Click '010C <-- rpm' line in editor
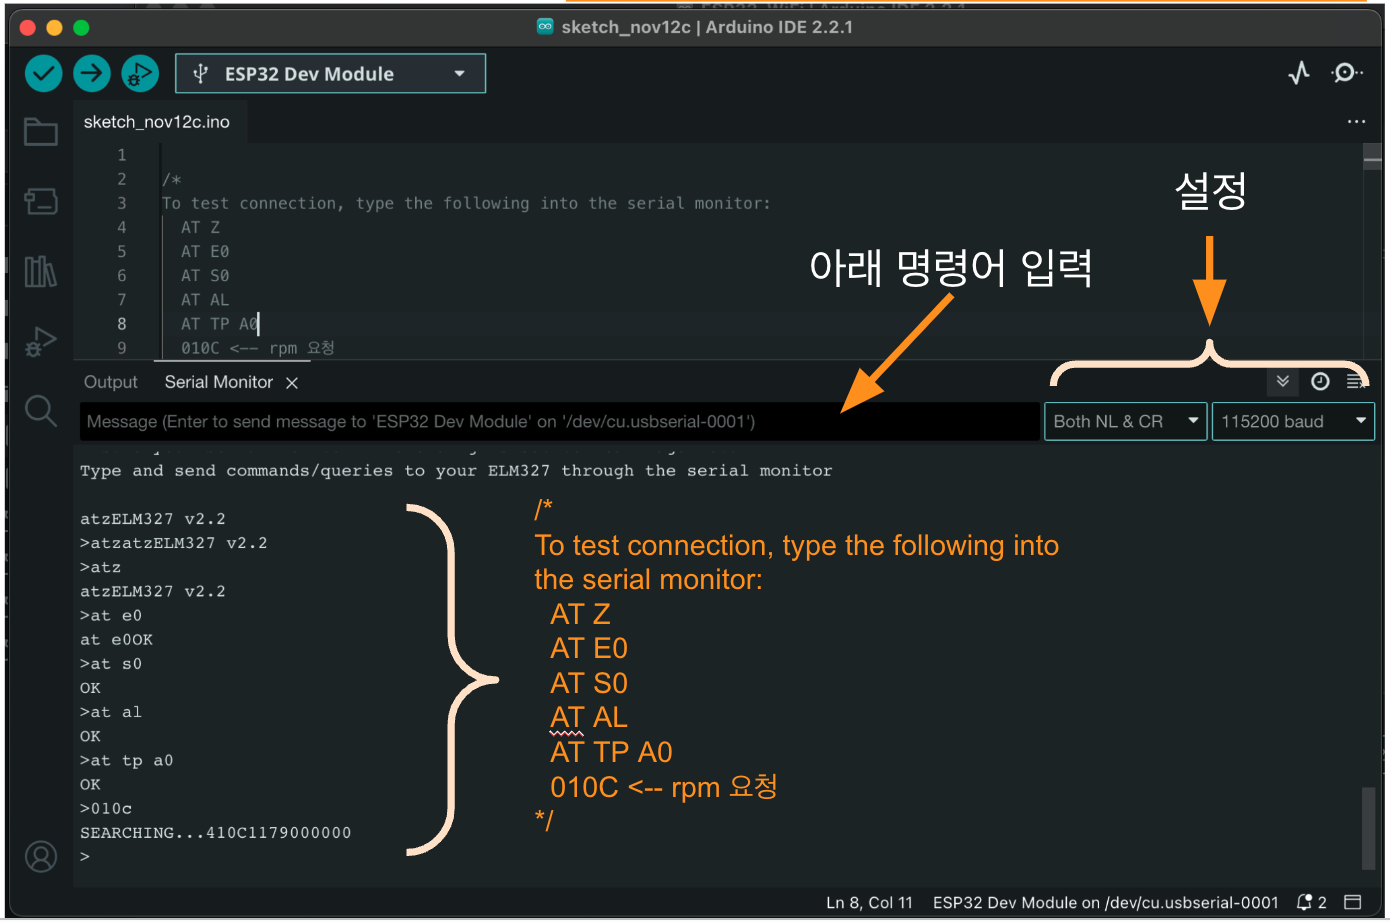This screenshot has width=1390, height=922. click(x=257, y=348)
